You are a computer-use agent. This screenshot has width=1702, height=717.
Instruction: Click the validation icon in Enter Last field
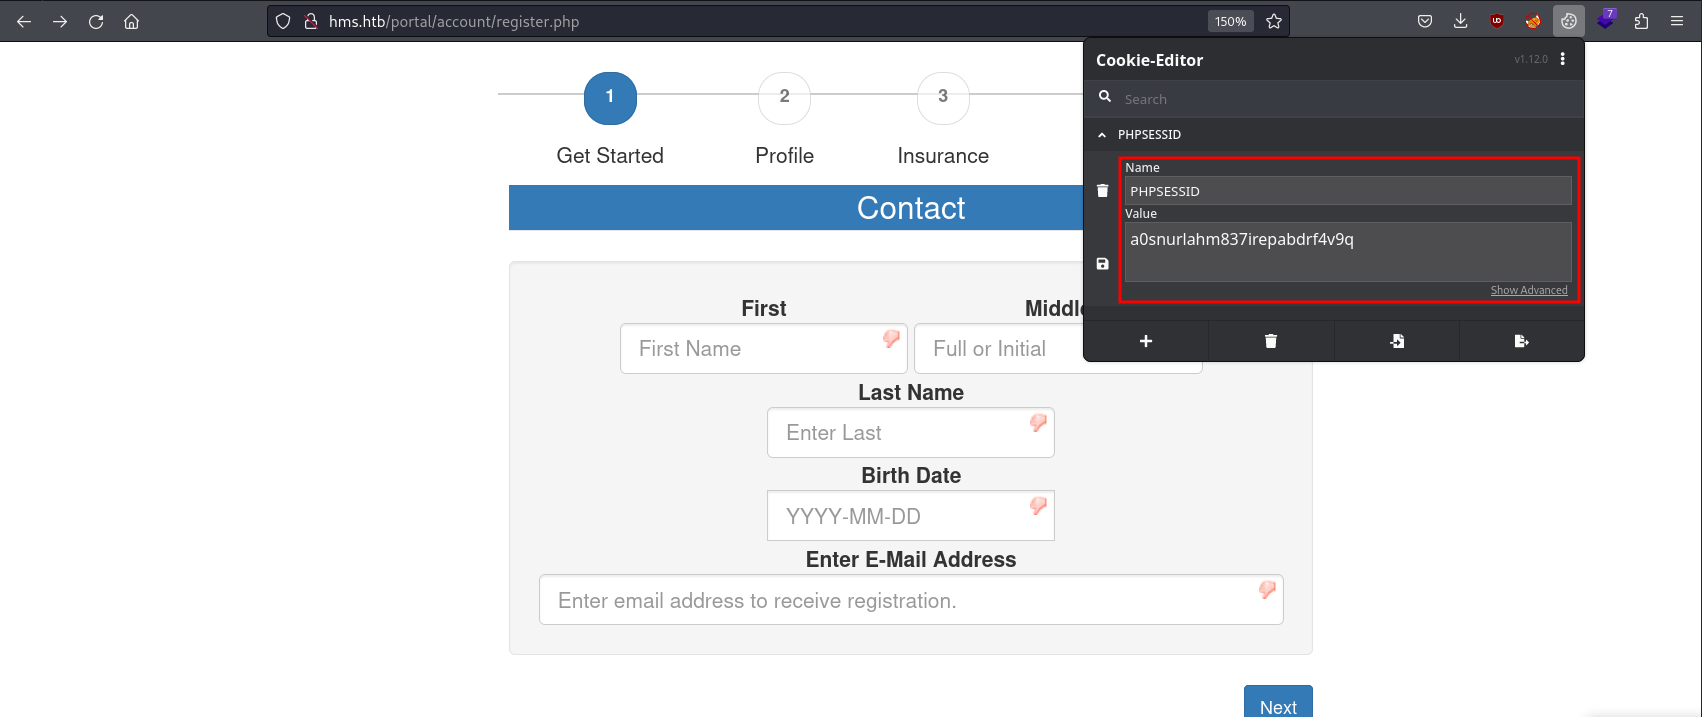pyautogui.click(x=1037, y=423)
